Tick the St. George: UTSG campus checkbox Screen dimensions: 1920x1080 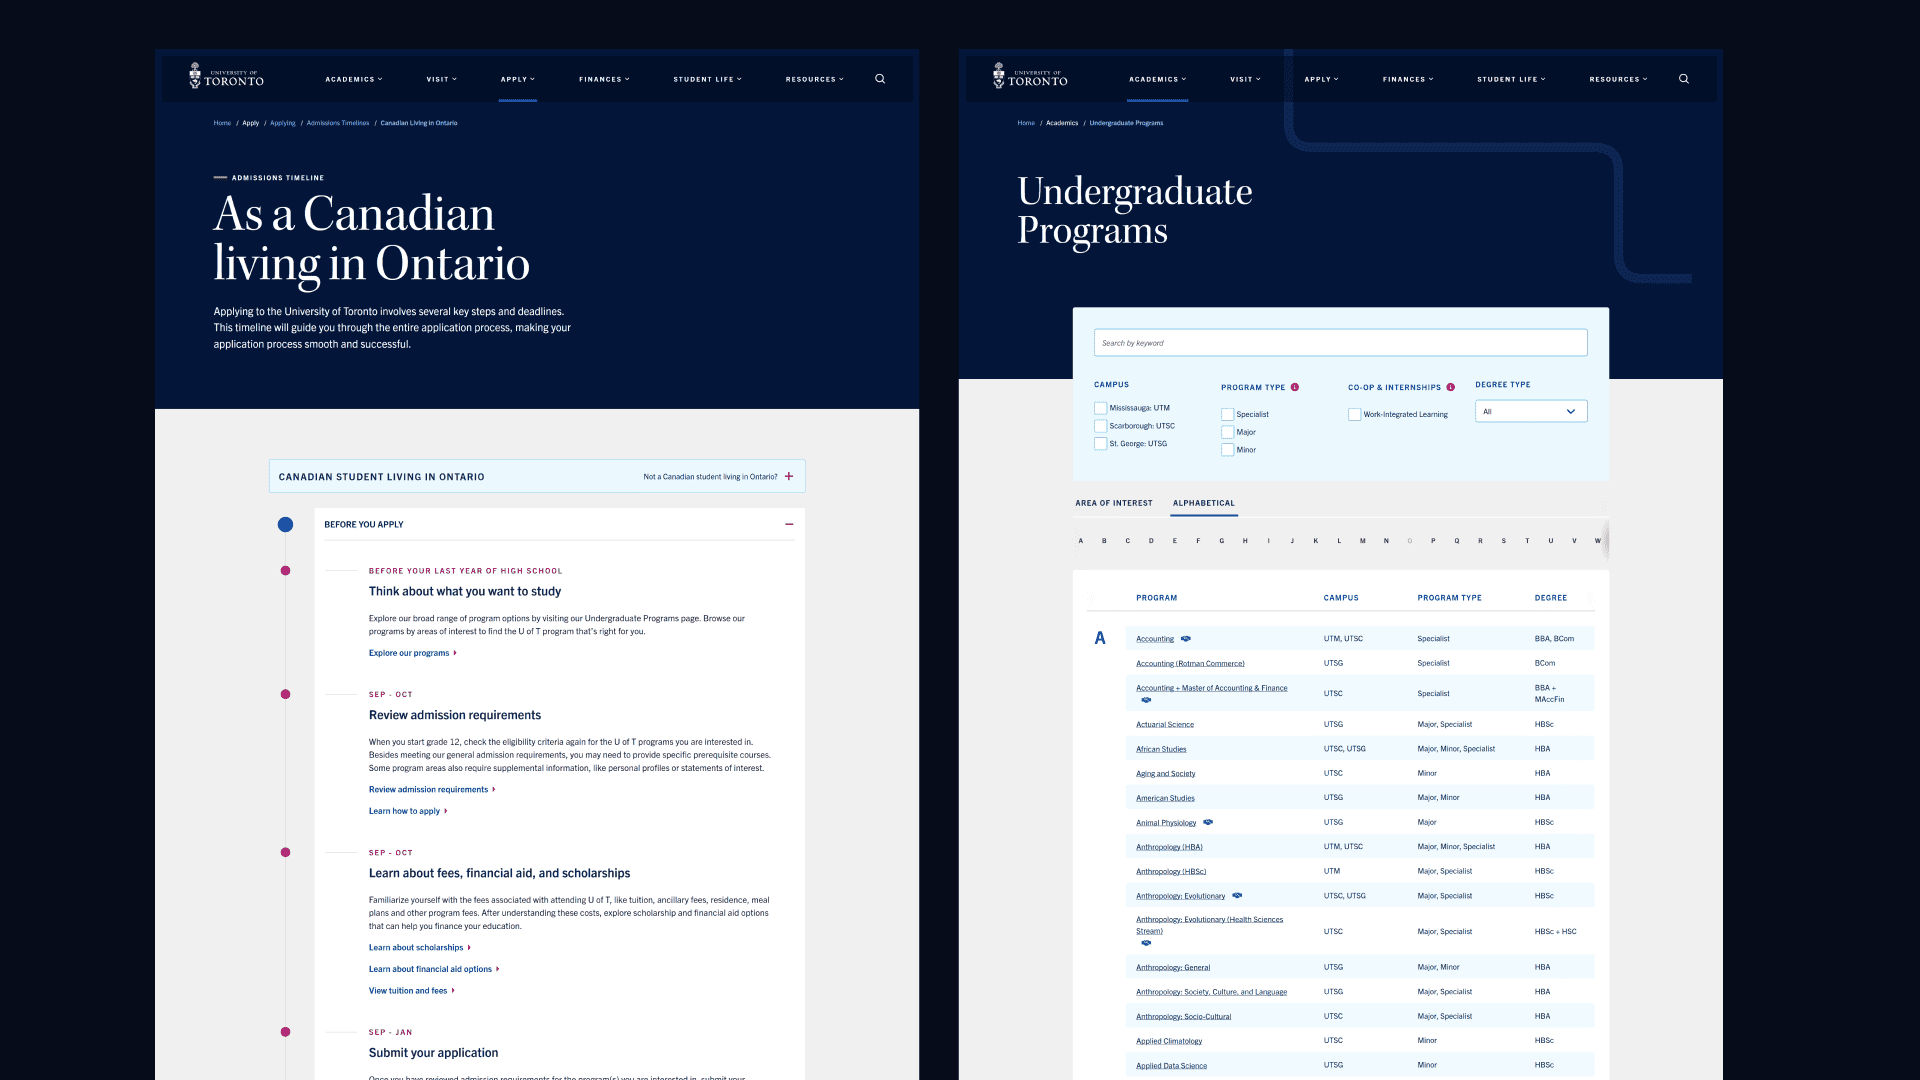pyautogui.click(x=1100, y=444)
